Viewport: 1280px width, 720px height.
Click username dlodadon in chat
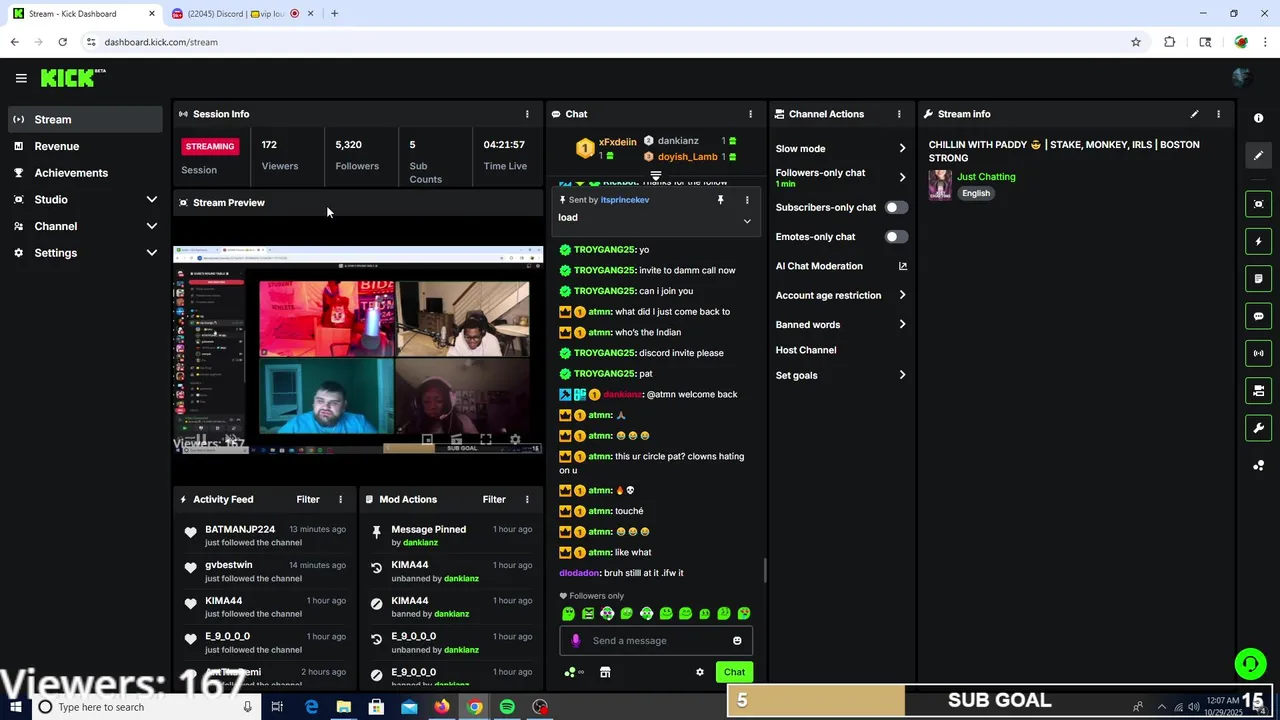pyautogui.click(x=579, y=573)
